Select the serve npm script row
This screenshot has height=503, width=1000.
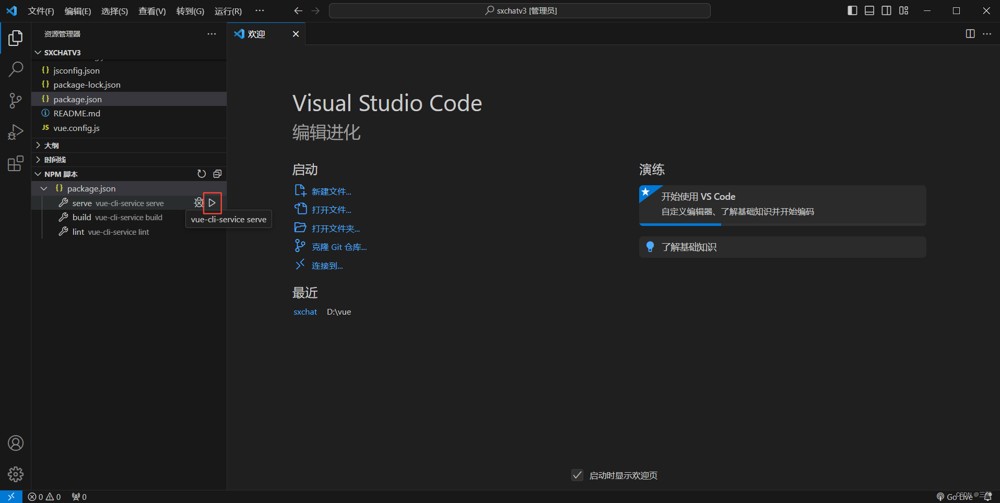tap(129, 203)
